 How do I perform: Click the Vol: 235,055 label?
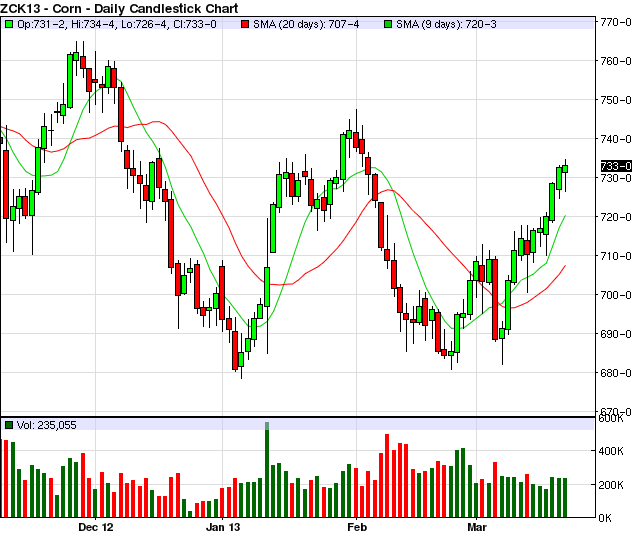(47, 425)
